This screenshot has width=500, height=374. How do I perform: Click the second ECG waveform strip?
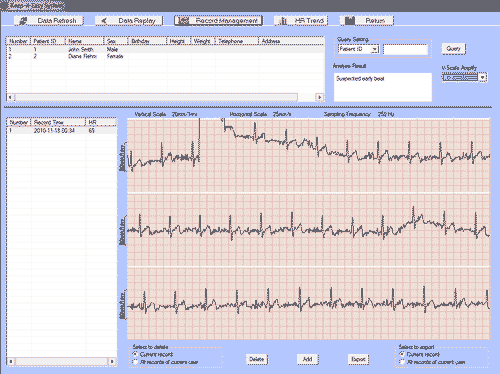point(309,230)
